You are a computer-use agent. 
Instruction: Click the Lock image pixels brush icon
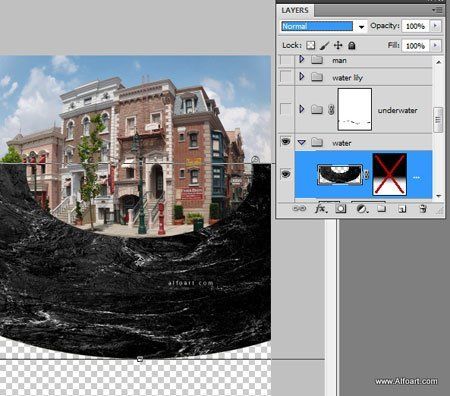coord(324,45)
